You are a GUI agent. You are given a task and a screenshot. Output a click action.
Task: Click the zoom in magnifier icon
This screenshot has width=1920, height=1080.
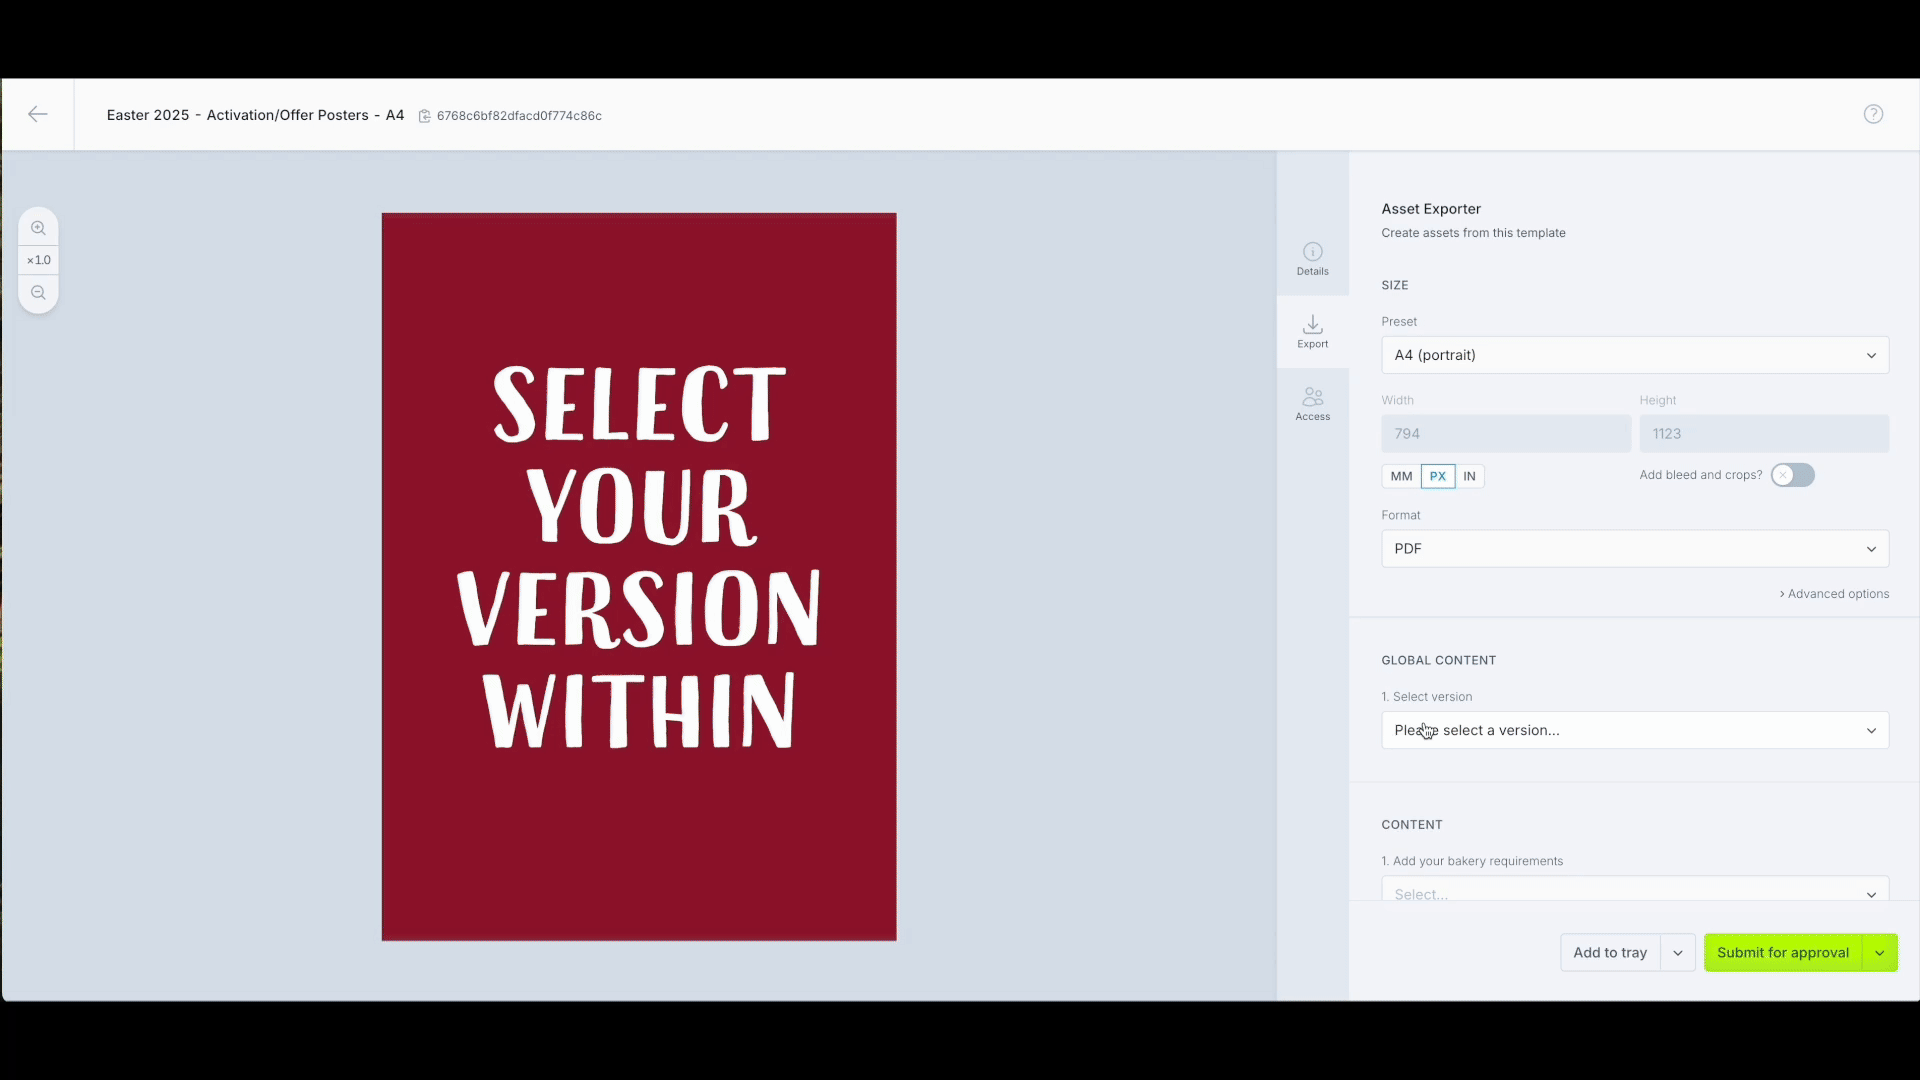(38, 228)
